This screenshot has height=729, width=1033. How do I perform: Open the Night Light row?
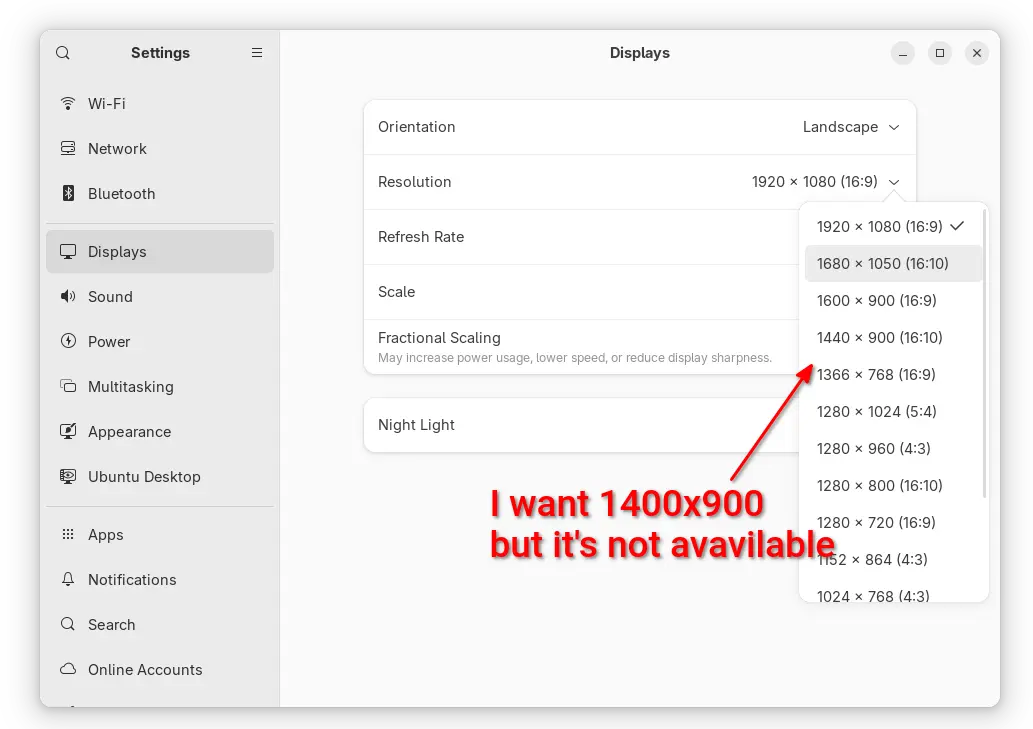(x=581, y=425)
